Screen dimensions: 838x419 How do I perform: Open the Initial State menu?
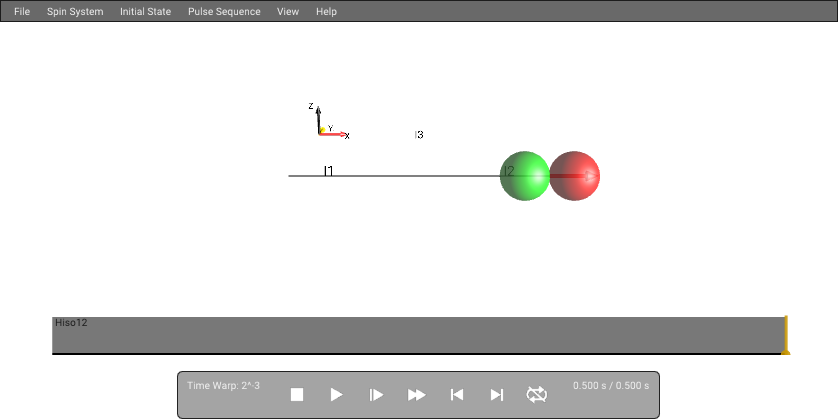click(x=145, y=11)
